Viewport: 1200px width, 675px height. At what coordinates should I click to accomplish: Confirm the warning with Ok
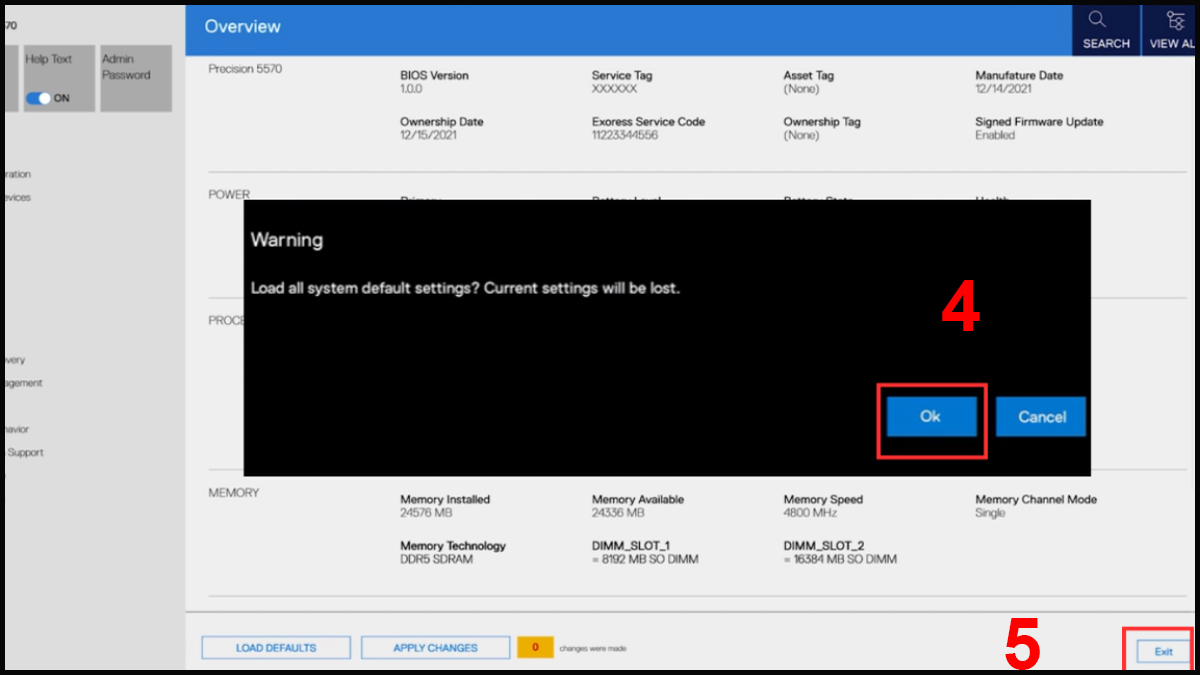[930, 417]
